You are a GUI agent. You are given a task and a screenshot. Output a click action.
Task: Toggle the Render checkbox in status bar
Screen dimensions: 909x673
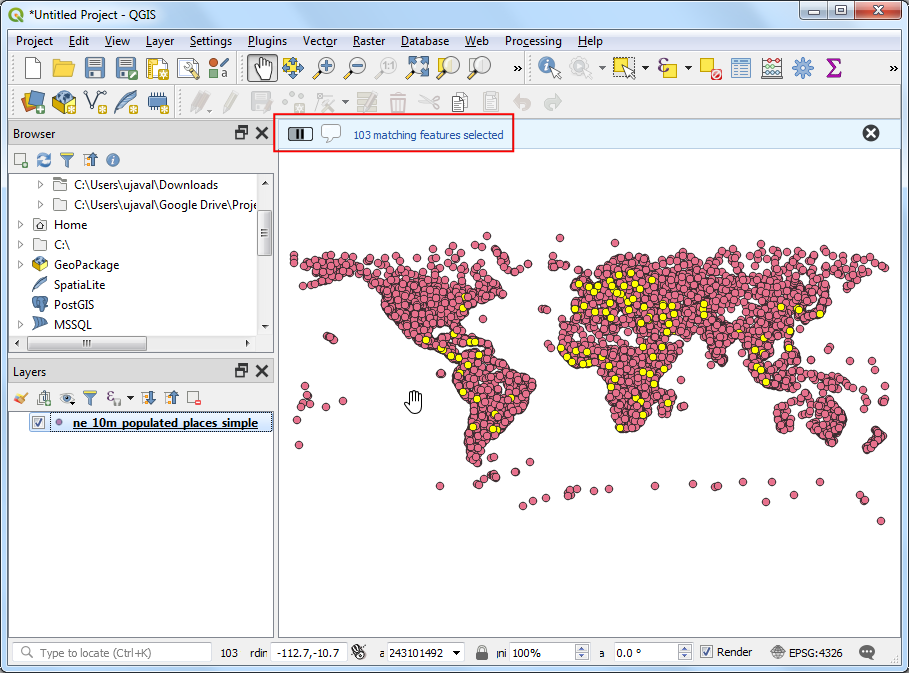[707, 652]
